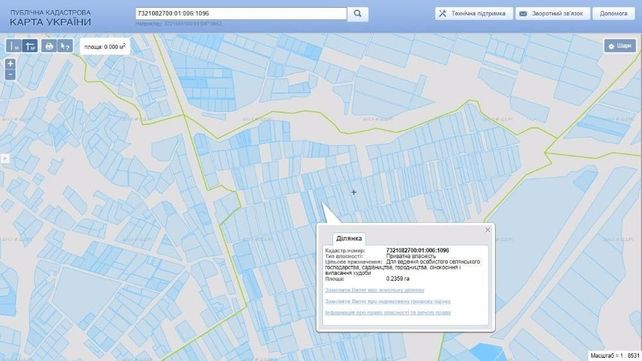Open ownership rights information link
The height and width of the screenshot is (361, 642).
click(x=388, y=313)
